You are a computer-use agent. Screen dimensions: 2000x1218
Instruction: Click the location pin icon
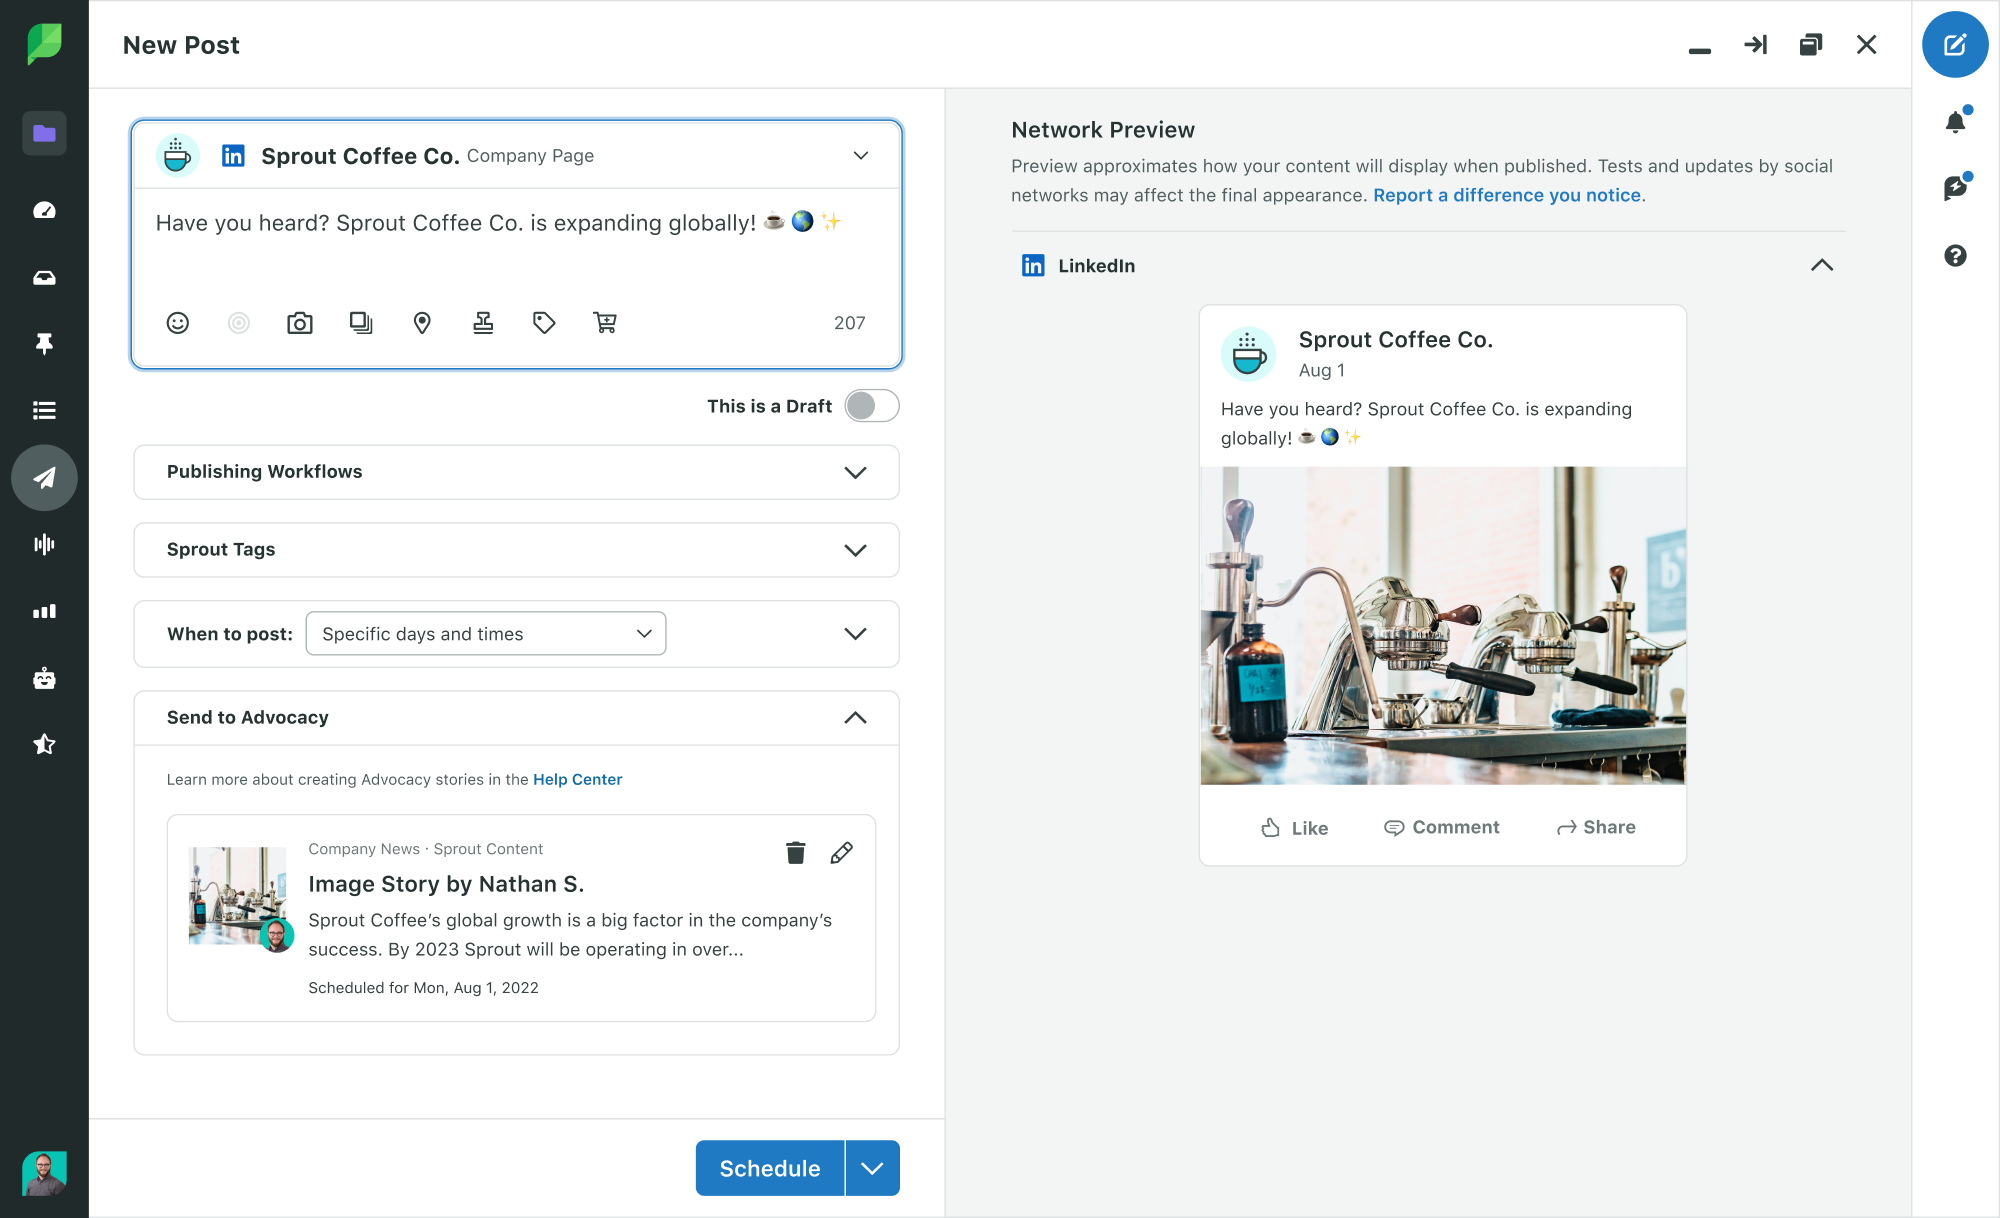tap(421, 321)
